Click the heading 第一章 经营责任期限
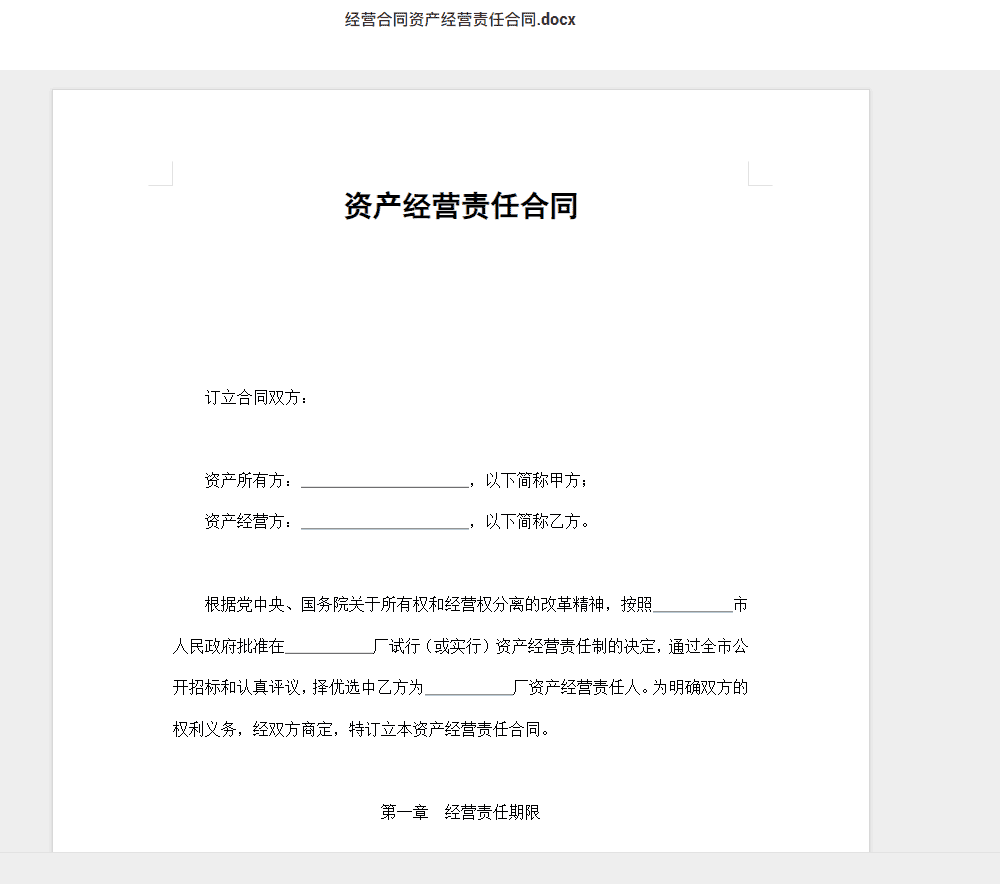This screenshot has height=890, width=1000. coord(460,812)
